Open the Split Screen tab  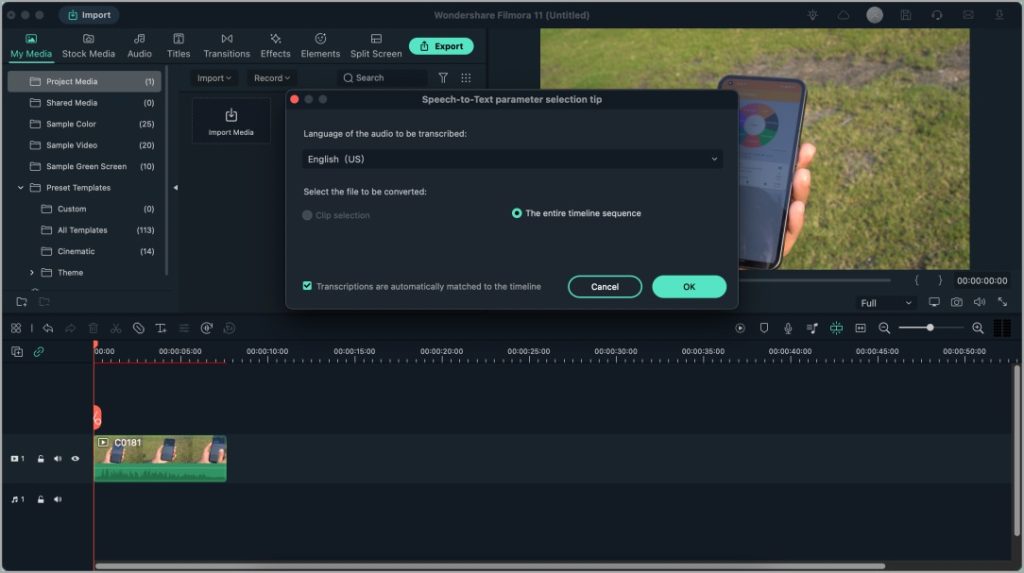[376, 46]
